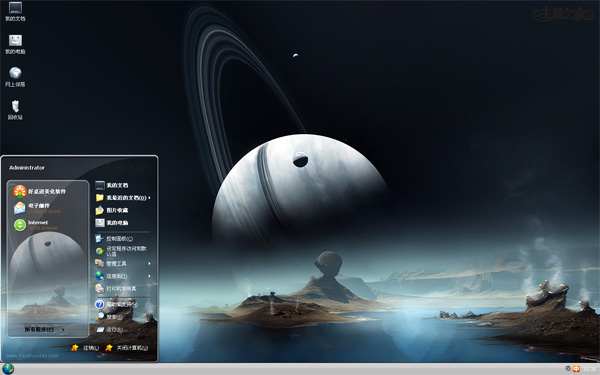This screenshot has height=375, width=600.
Task: Expand the 连接到 submenu
Action: tap(122, 276)
